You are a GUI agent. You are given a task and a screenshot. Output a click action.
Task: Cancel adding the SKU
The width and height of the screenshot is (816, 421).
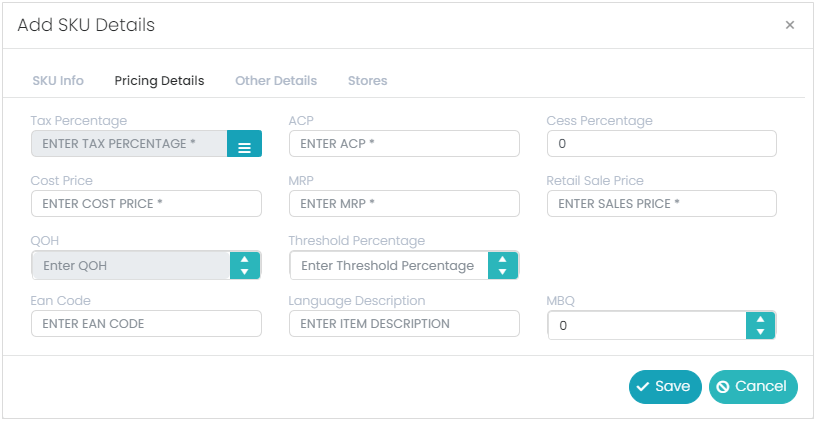click(x=753, y=387)
